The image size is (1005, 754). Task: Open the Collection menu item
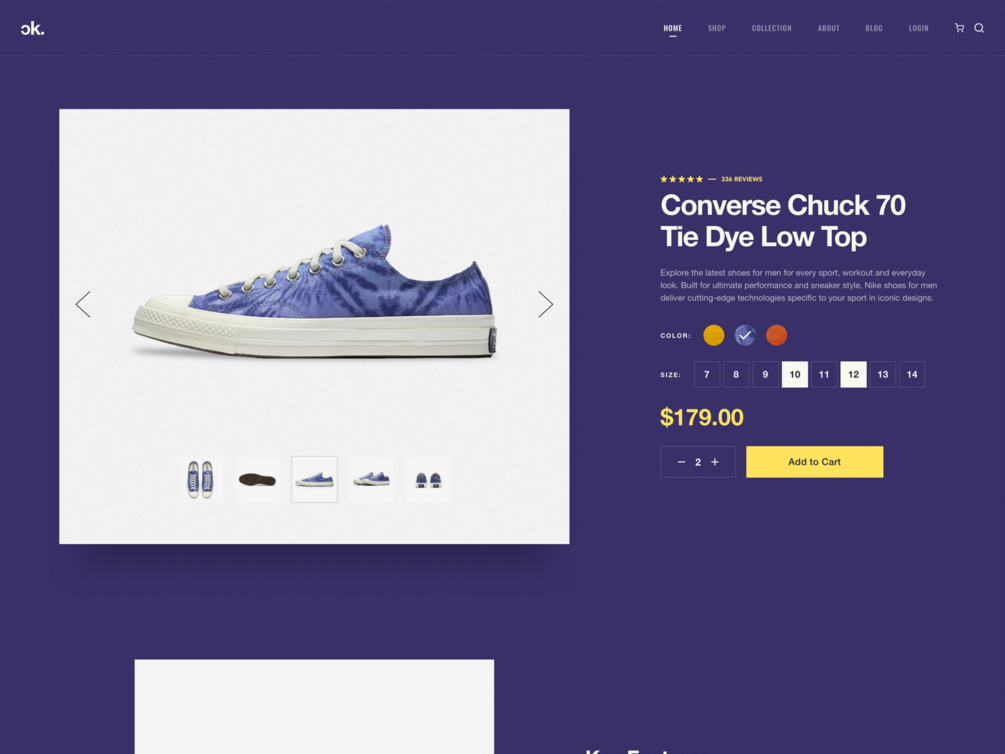pos(771,28)
